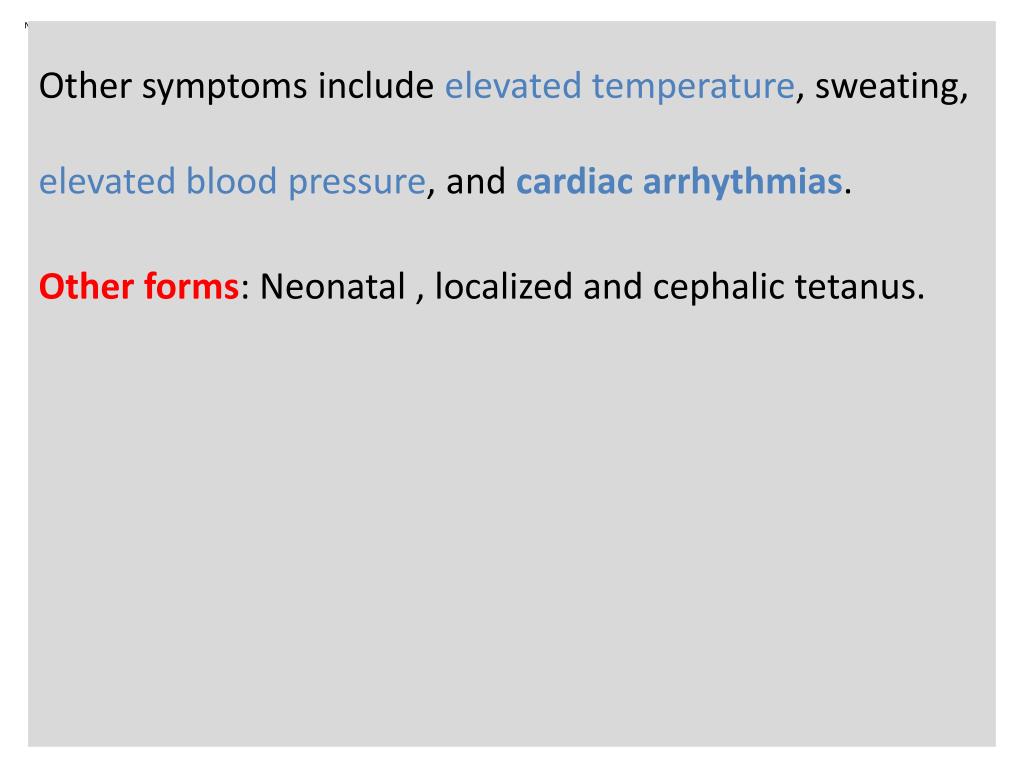Screen dimensions: 1024x768
Task: Click the red 'Other forms' heading
Action: point(139,286)
